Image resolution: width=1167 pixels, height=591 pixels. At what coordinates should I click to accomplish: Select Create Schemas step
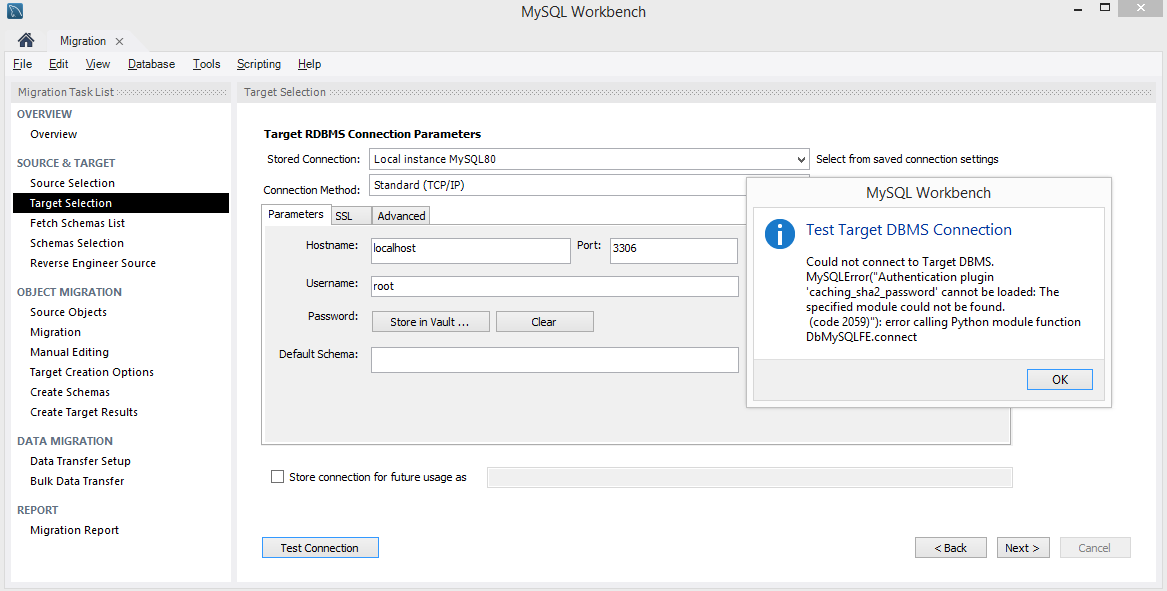(70, 392)
